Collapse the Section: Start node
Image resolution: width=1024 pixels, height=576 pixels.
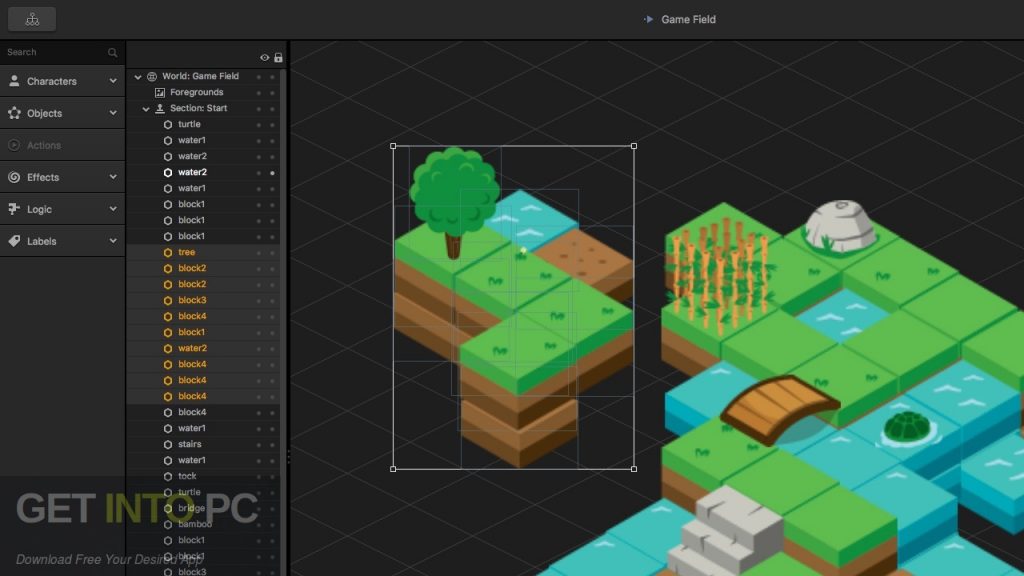[146, 108]
